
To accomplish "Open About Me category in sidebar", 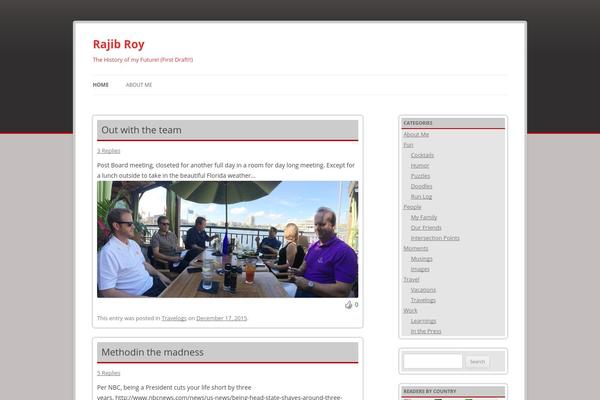I will click(416, 134).
